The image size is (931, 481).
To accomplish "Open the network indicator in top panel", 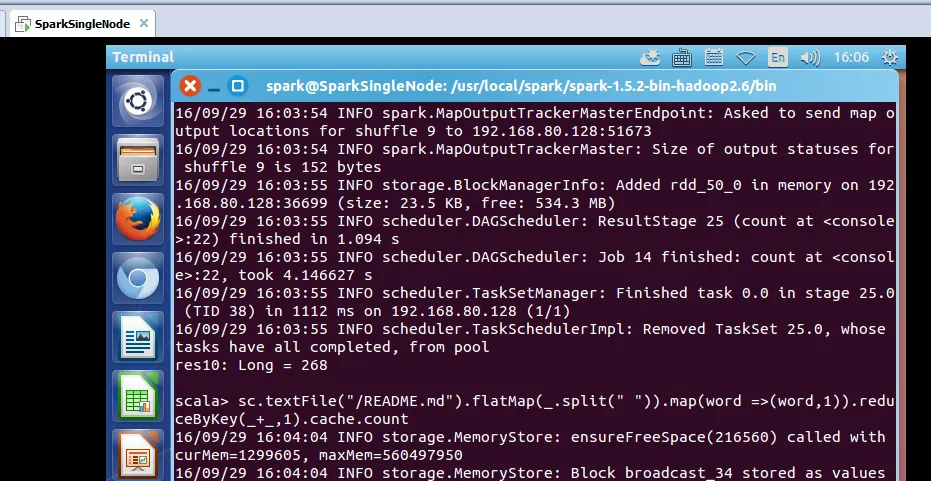I will (746, 58).
